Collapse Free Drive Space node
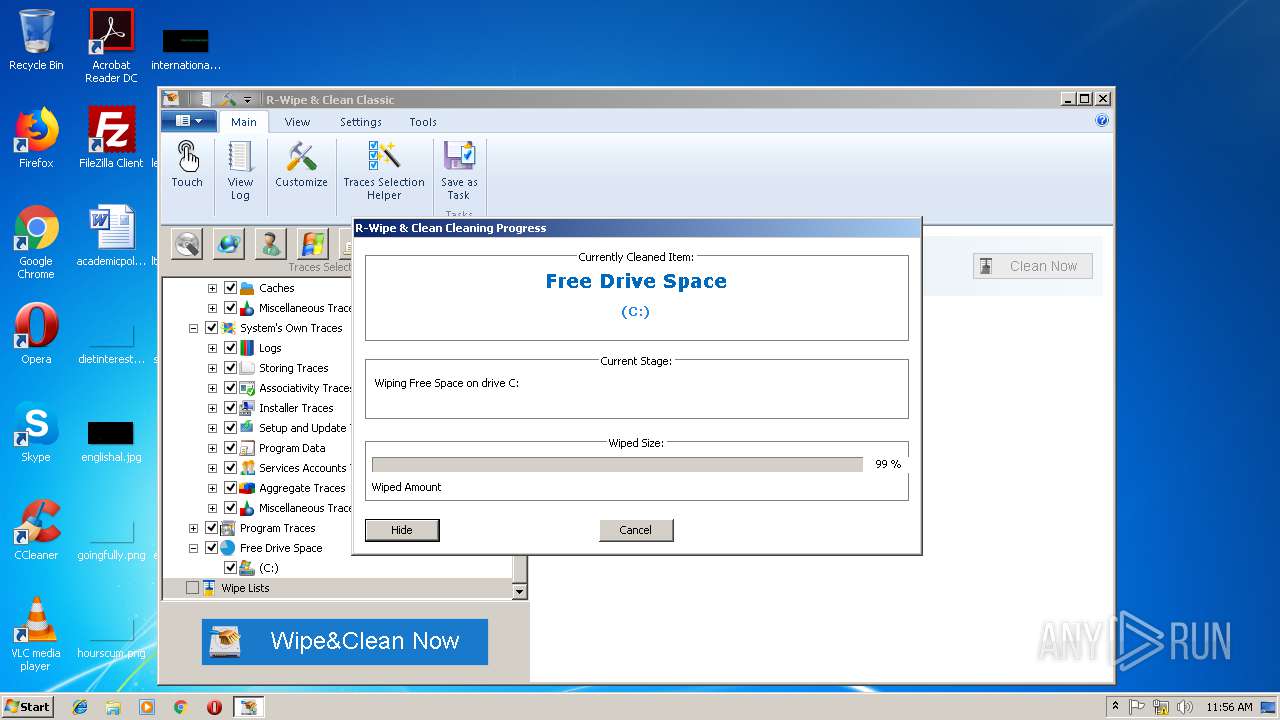 coord(193,548)
